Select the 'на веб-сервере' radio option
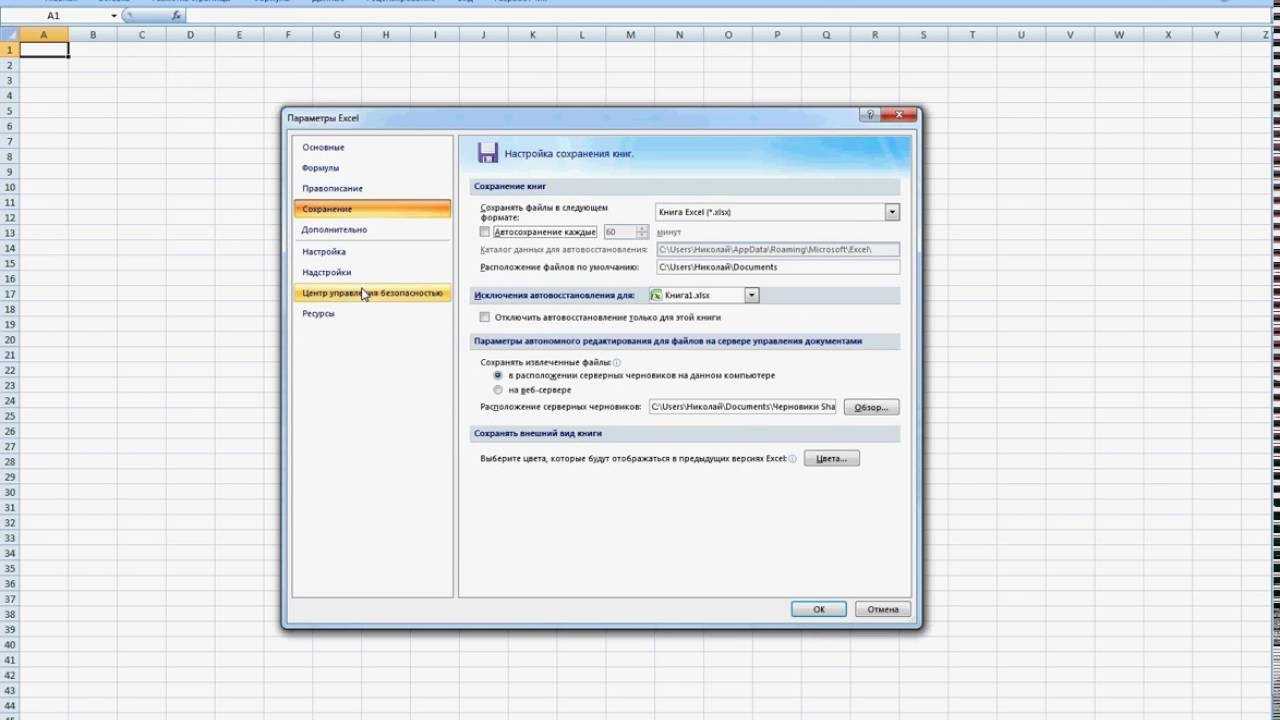Image resolution: width=1280 pixels, height=720 pixels. (x=498, y=389)
